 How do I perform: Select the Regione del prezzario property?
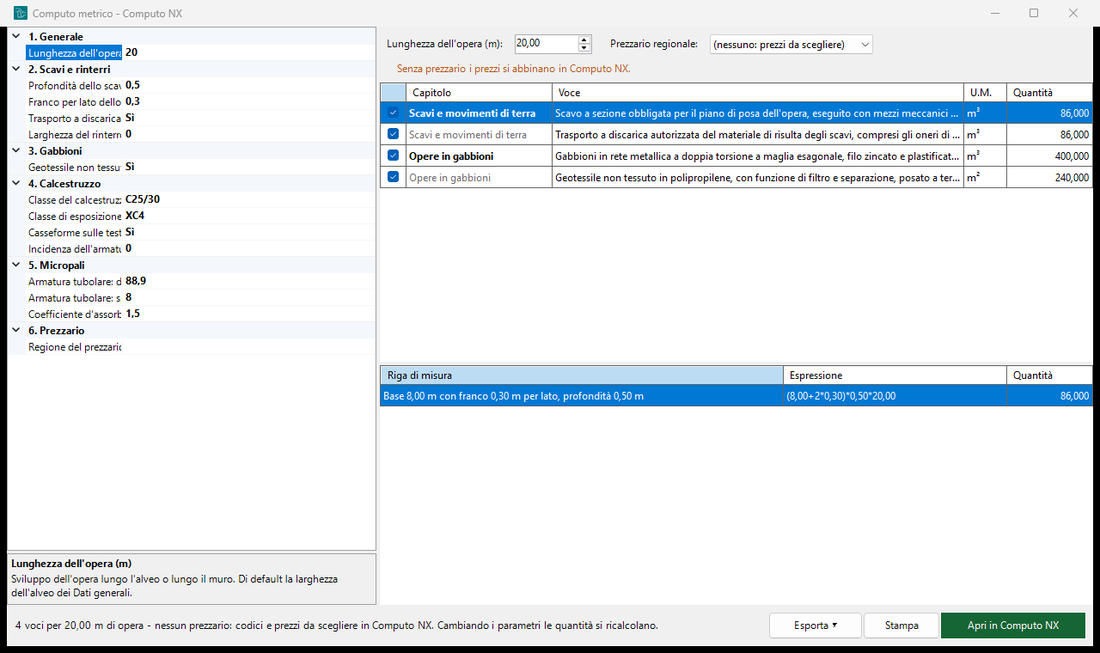(200, 347)
